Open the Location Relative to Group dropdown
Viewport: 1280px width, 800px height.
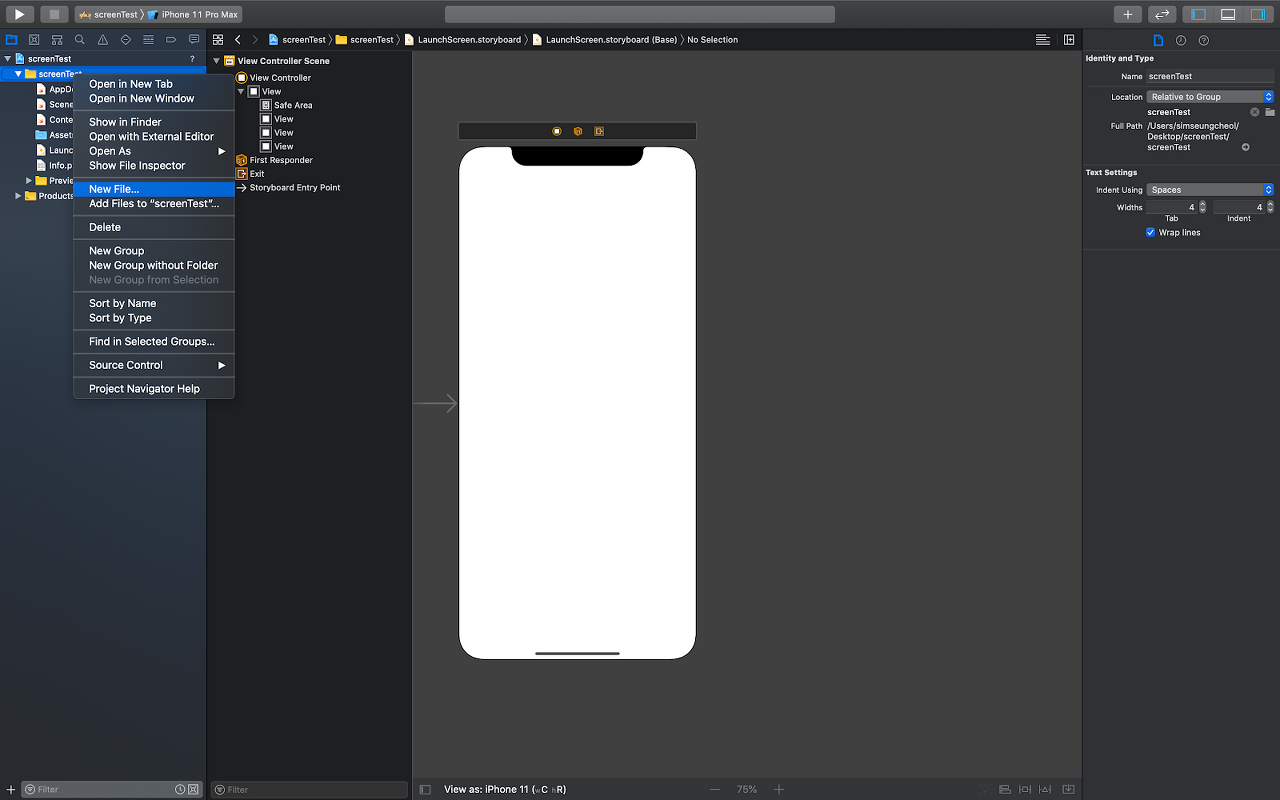pyautogui.click(x=1210, y=97)
